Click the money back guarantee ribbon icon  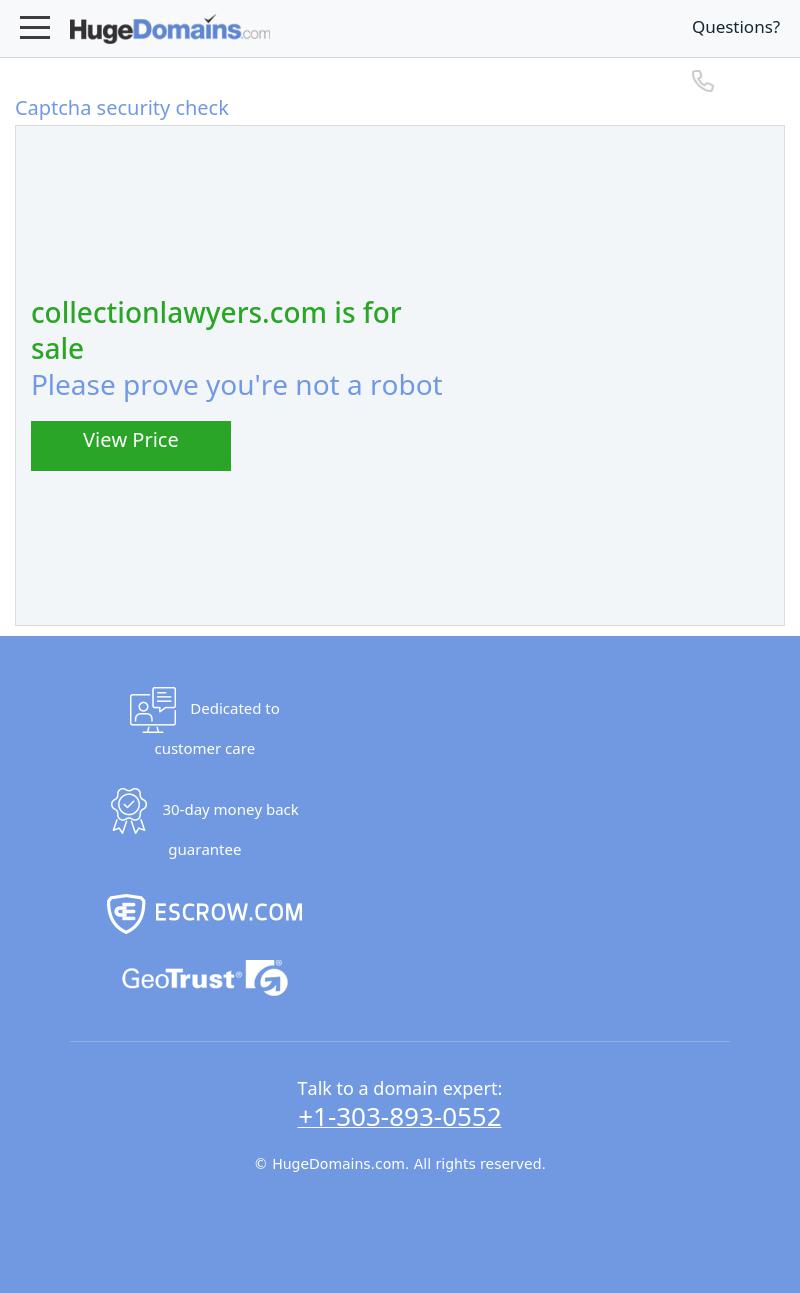pyautogui.click(x=129, y=811)
